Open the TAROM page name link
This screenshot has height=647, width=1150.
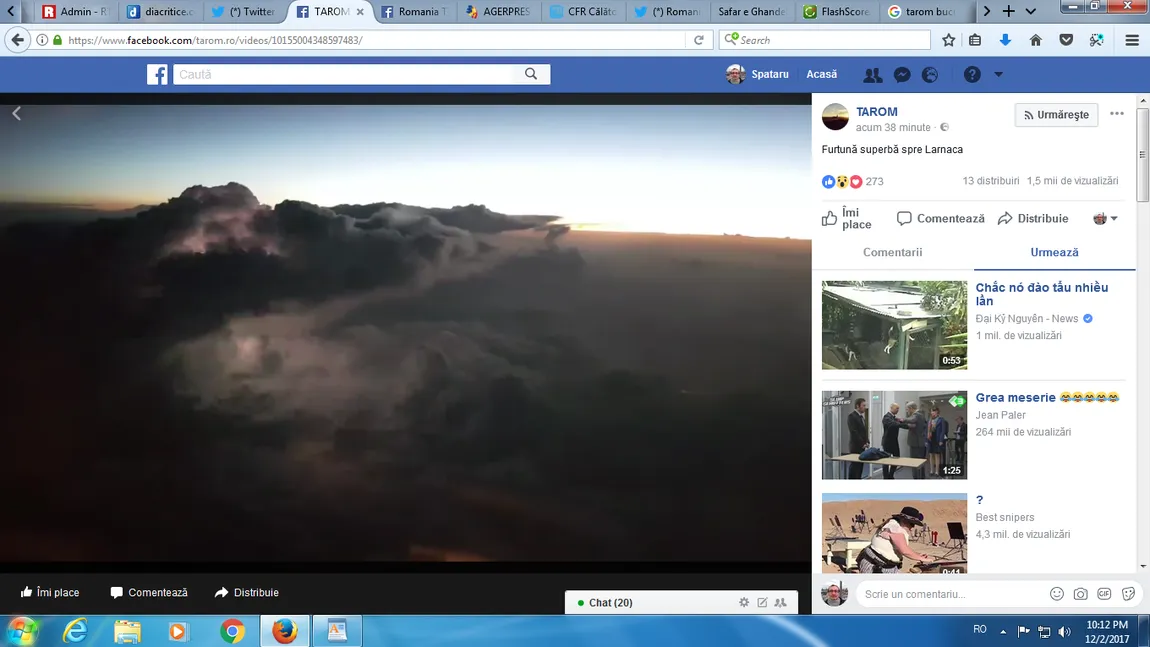[876, 112]
